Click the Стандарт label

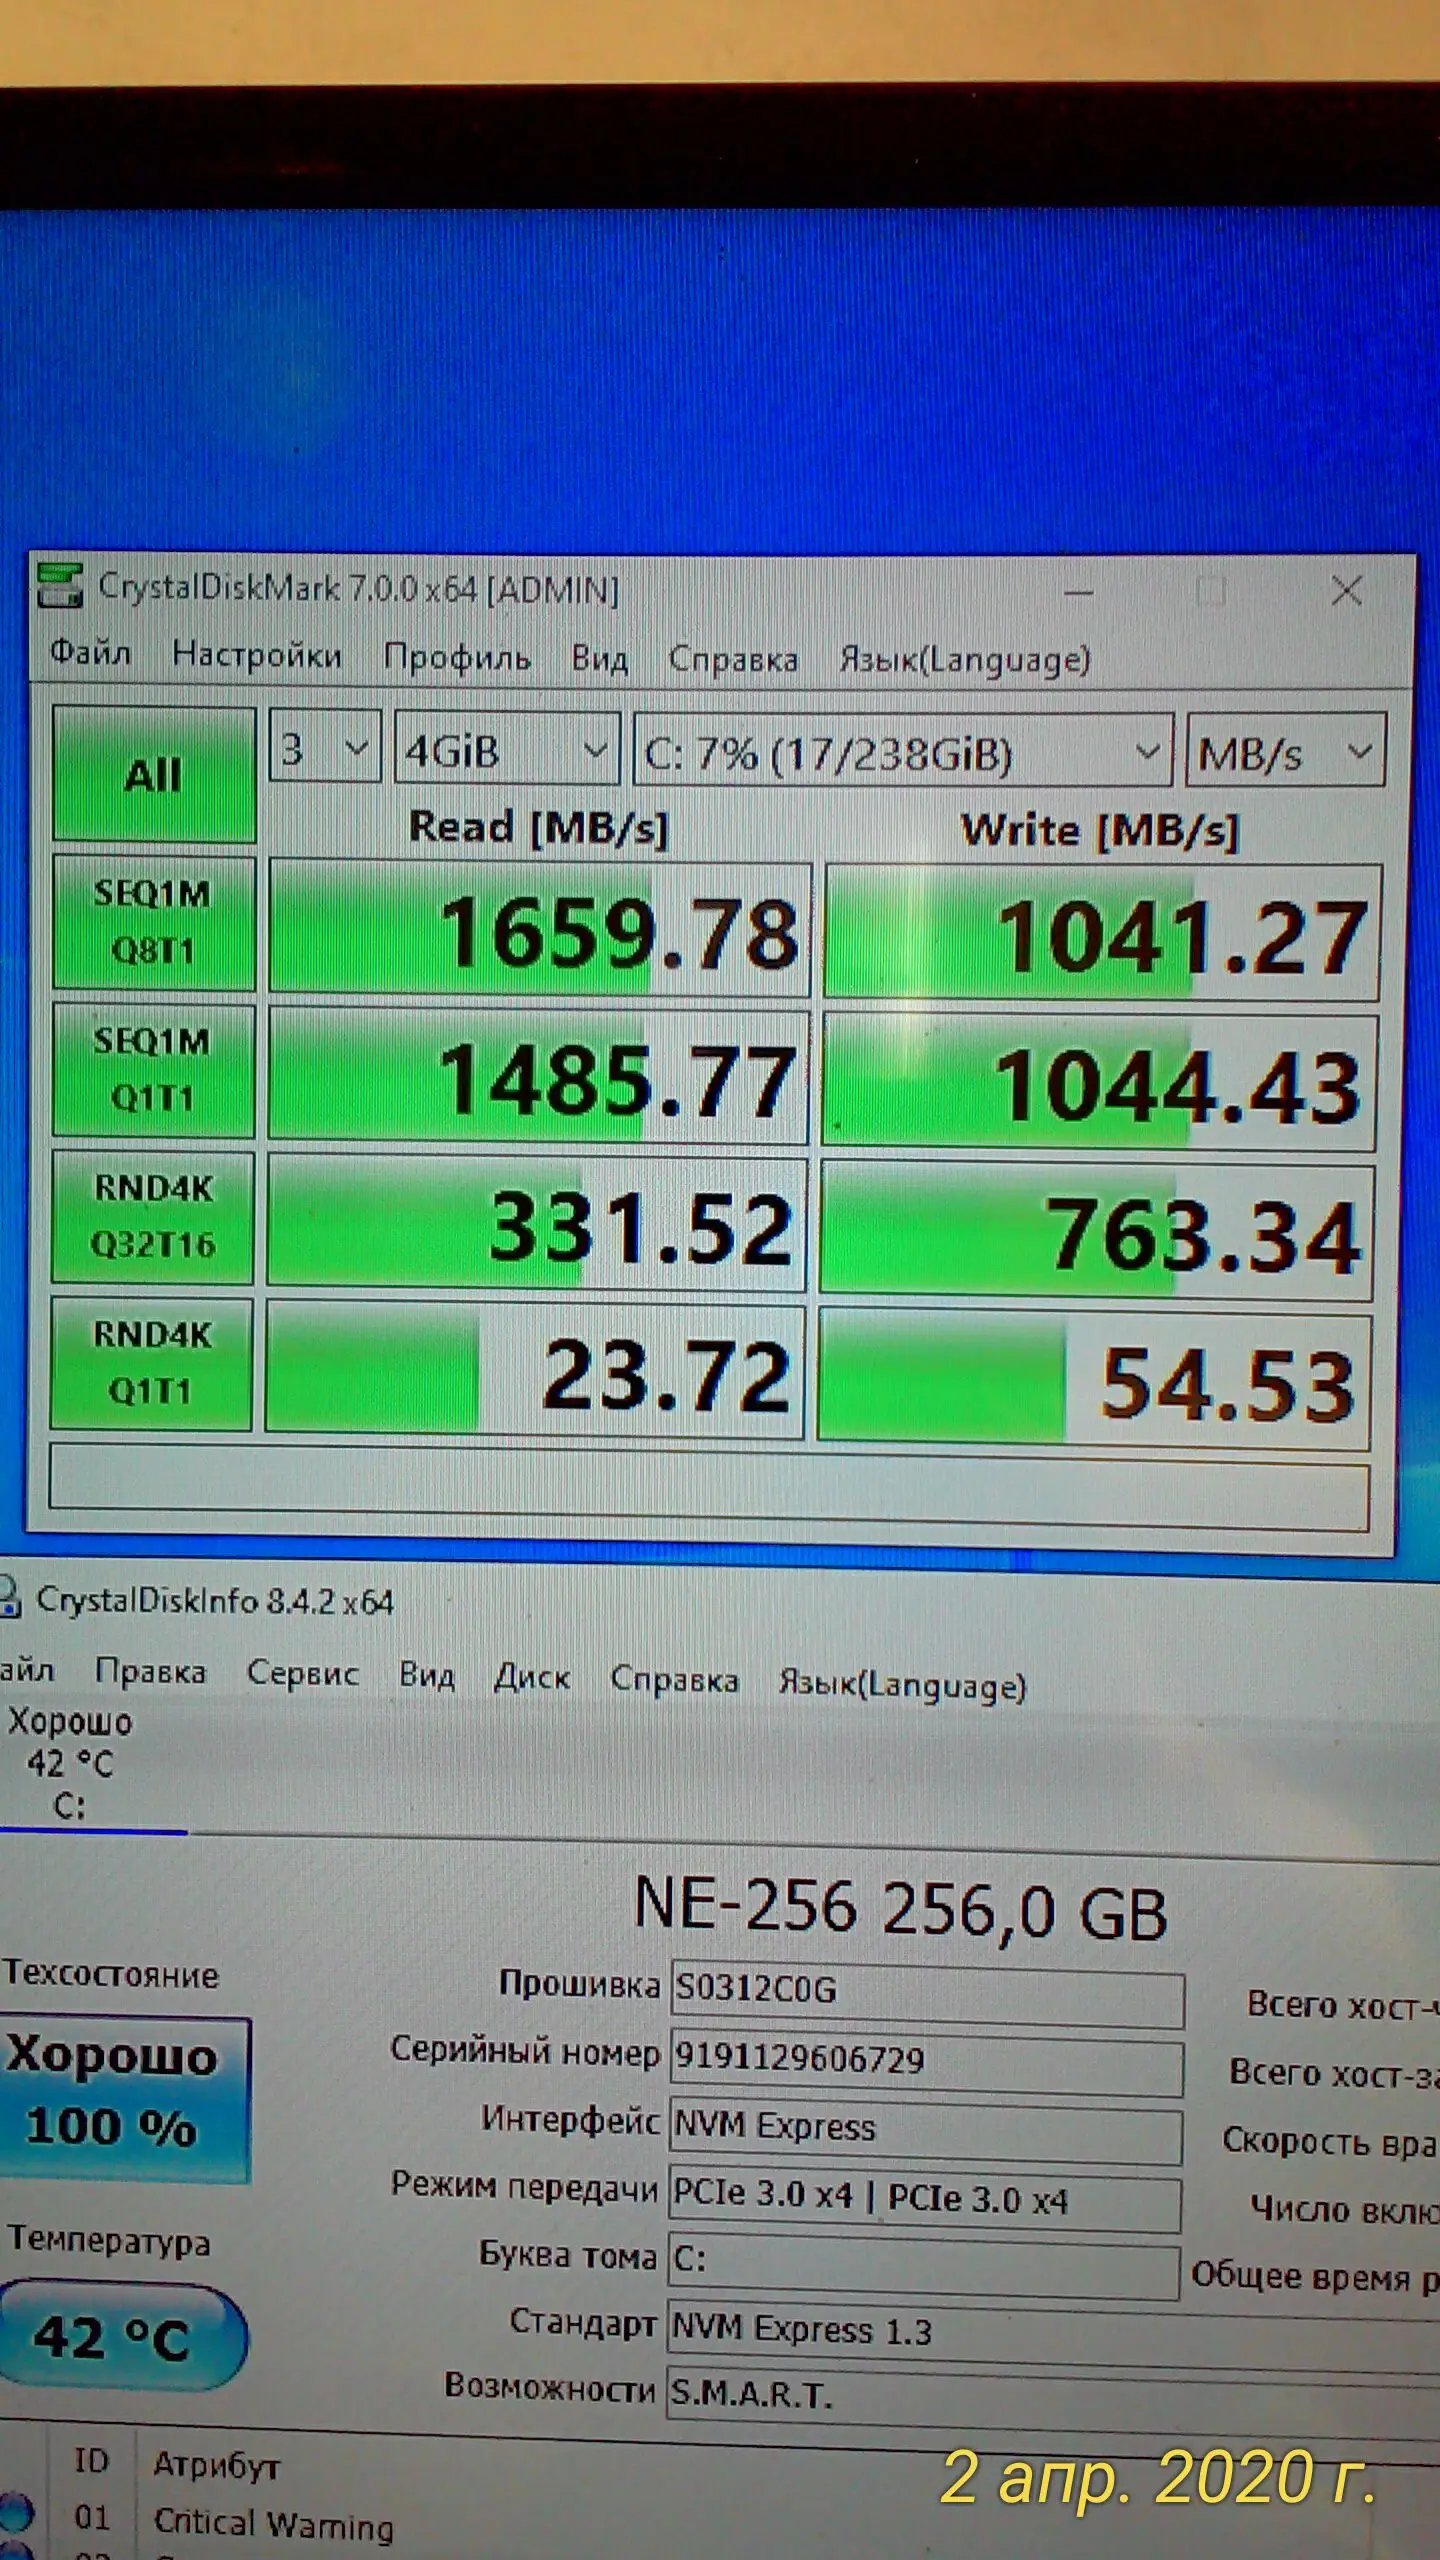point(583,2322)
